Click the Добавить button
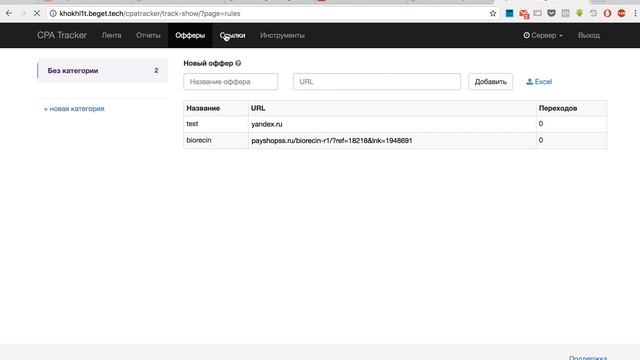This screenshot has height=360, width=640. click(x=490, y=82)
